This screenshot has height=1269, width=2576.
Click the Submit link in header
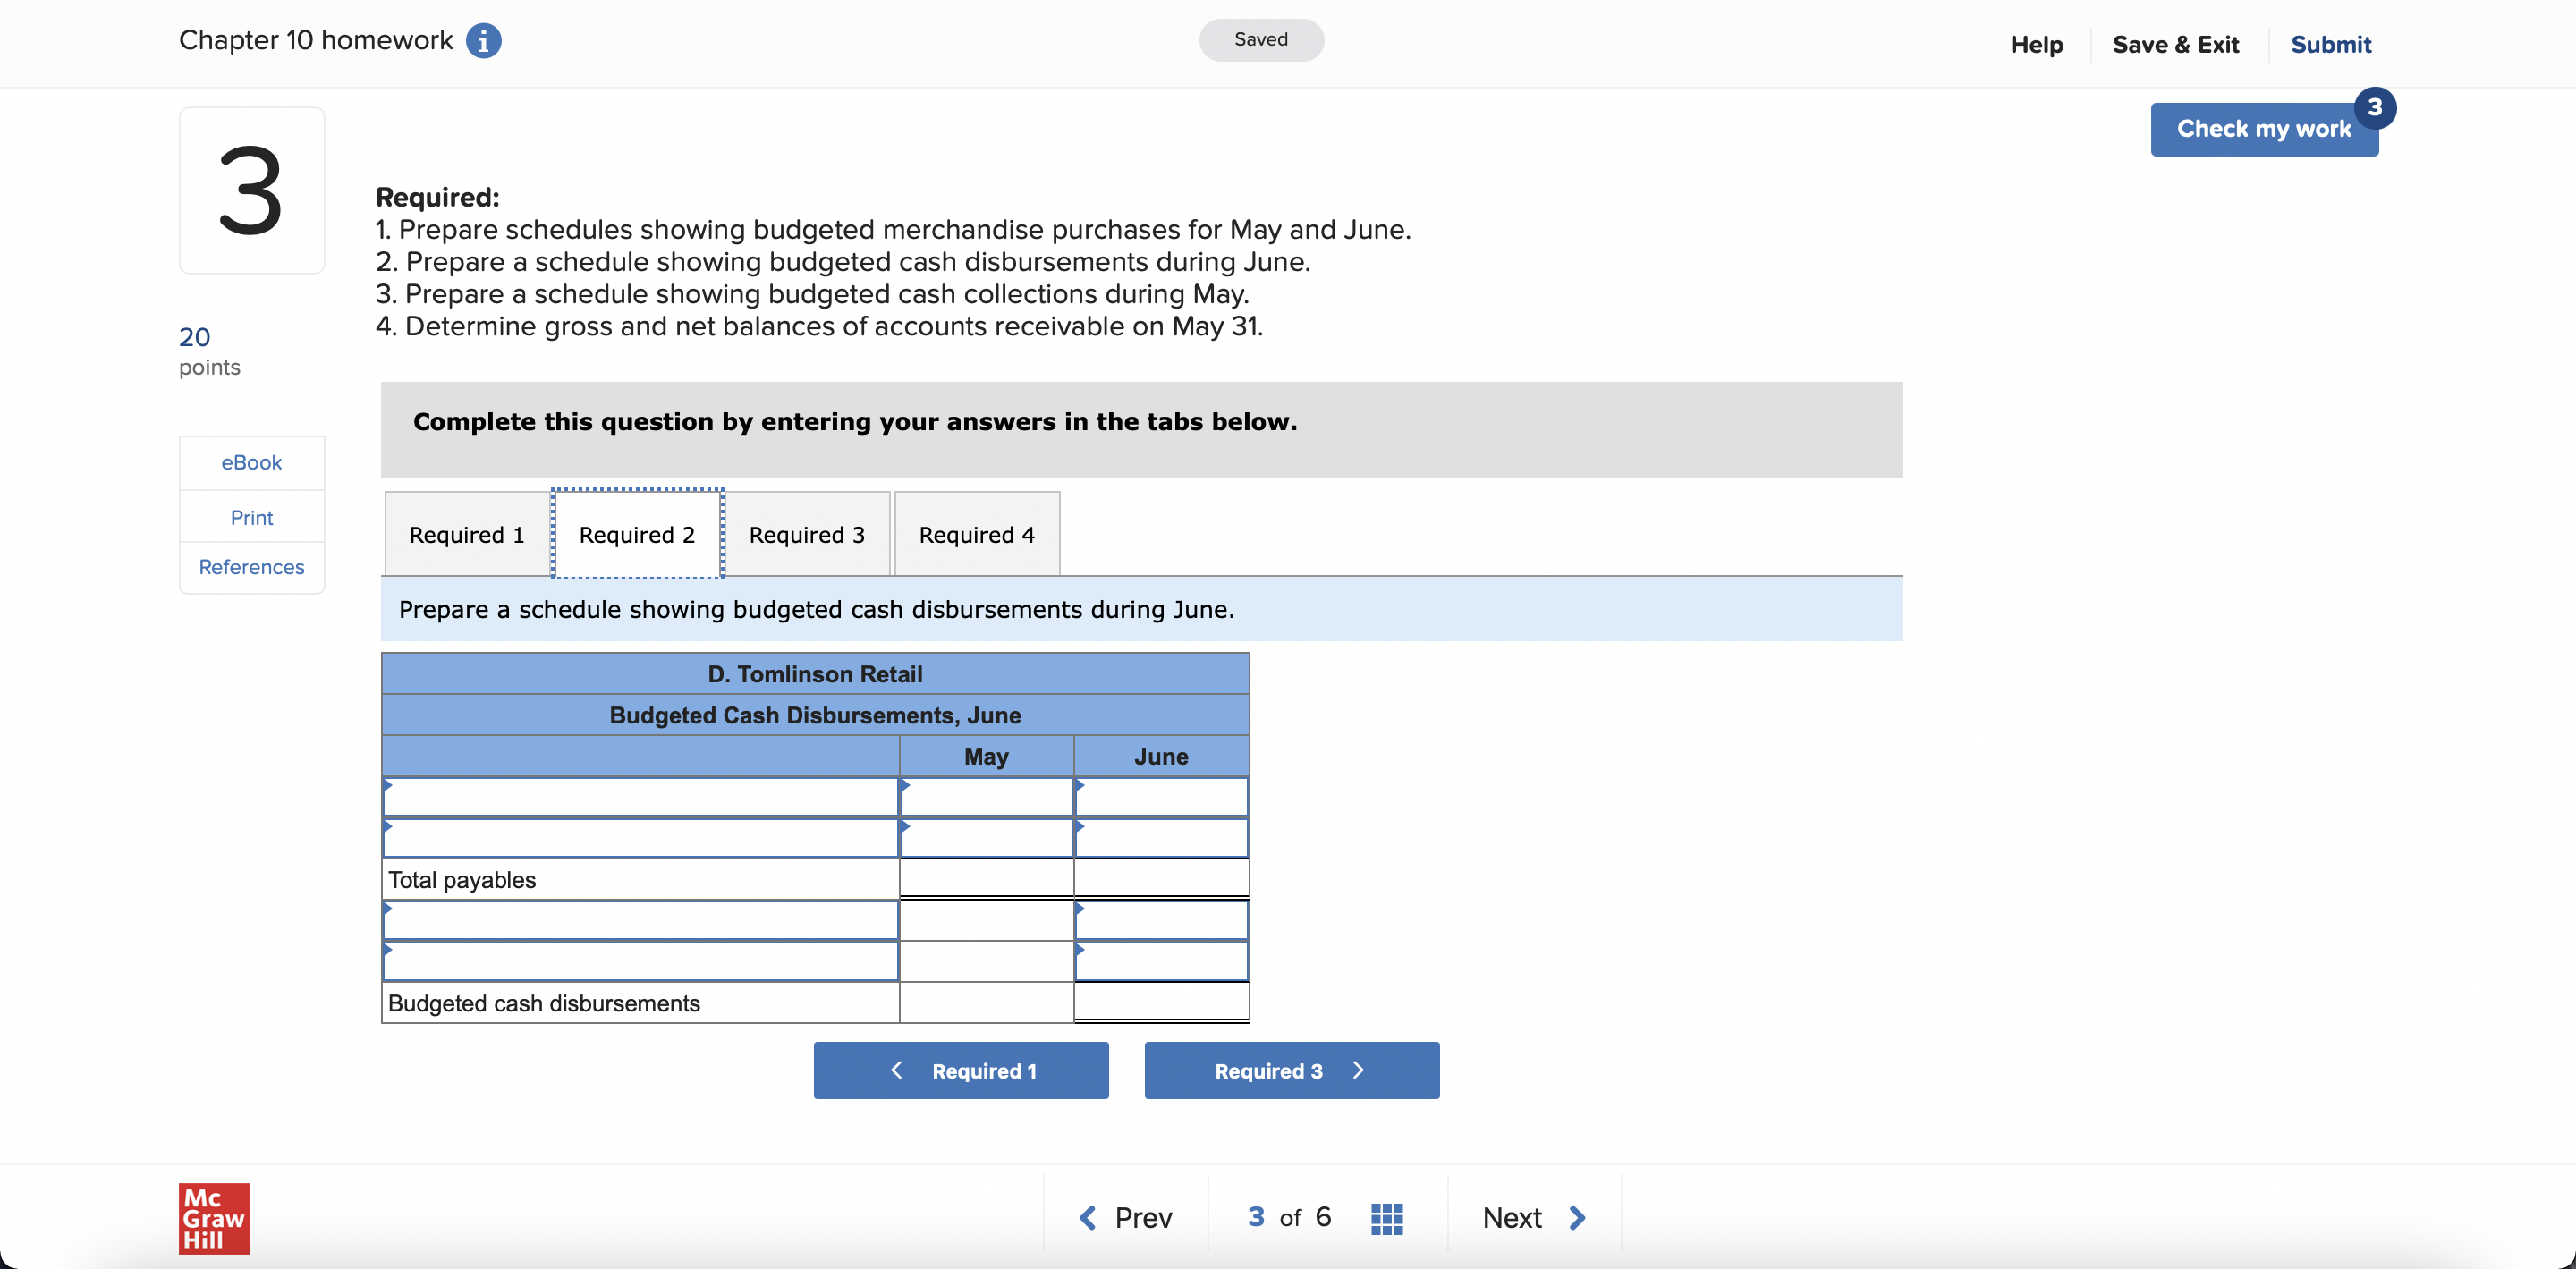pyautogui.click(x=2330, y=45)
